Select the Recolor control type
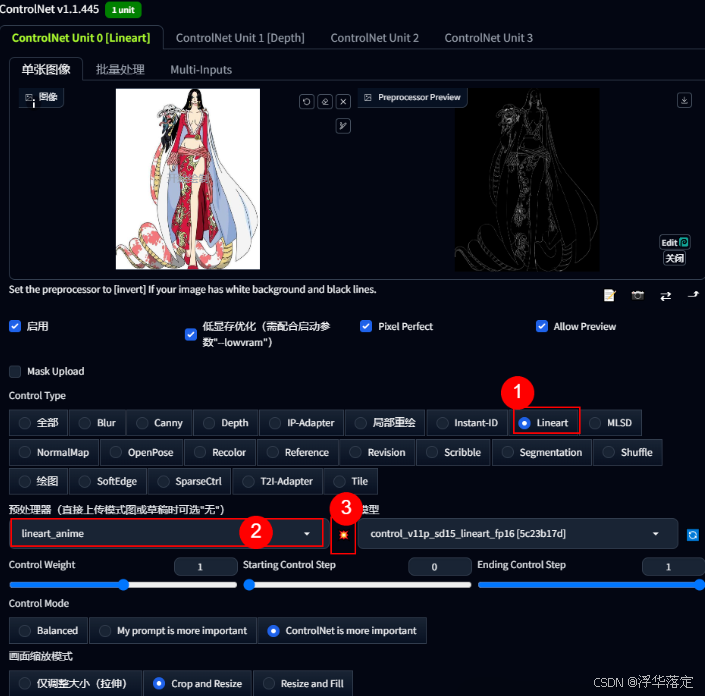This screenshot has height=696, width=705. point(220,452)
